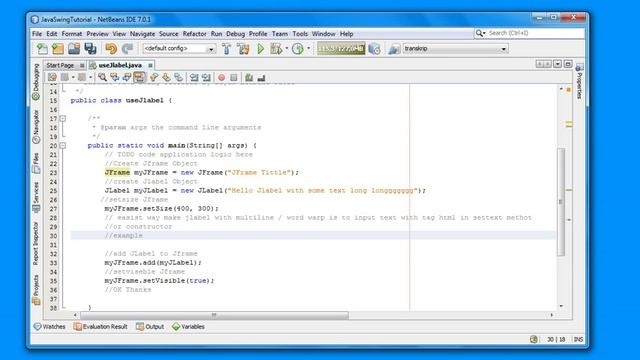
Task: Click the memory usage garbage collection bar
Action: point(341,49)
